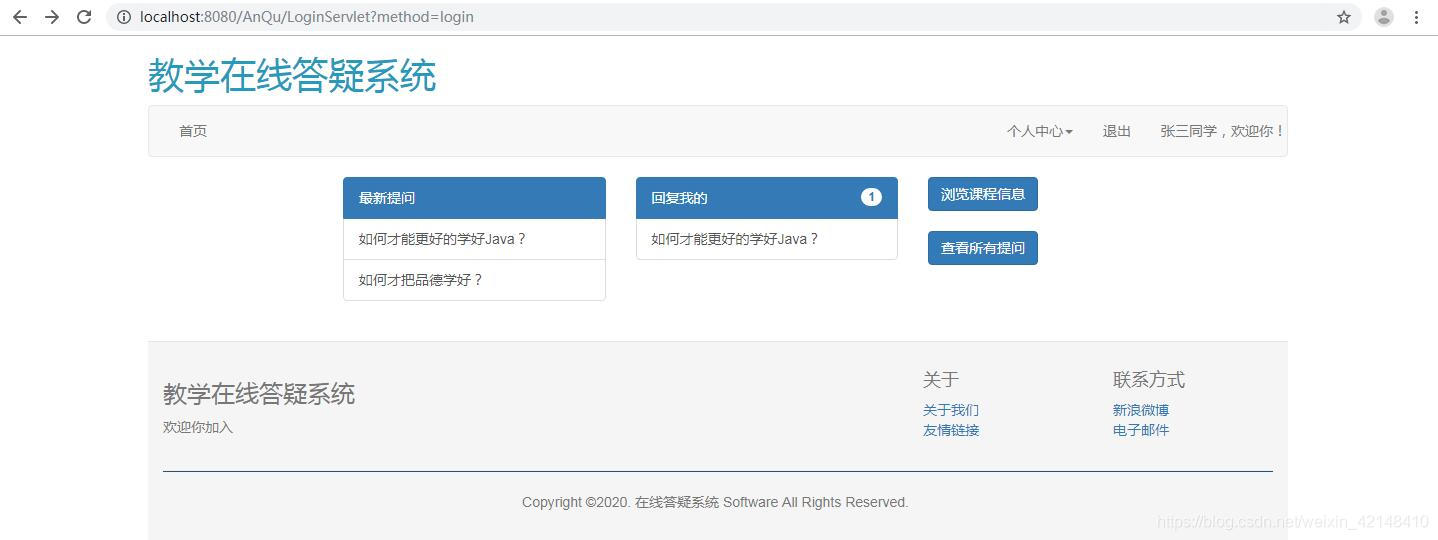Click the footer heading 联系方式

tap(1149, 379)
